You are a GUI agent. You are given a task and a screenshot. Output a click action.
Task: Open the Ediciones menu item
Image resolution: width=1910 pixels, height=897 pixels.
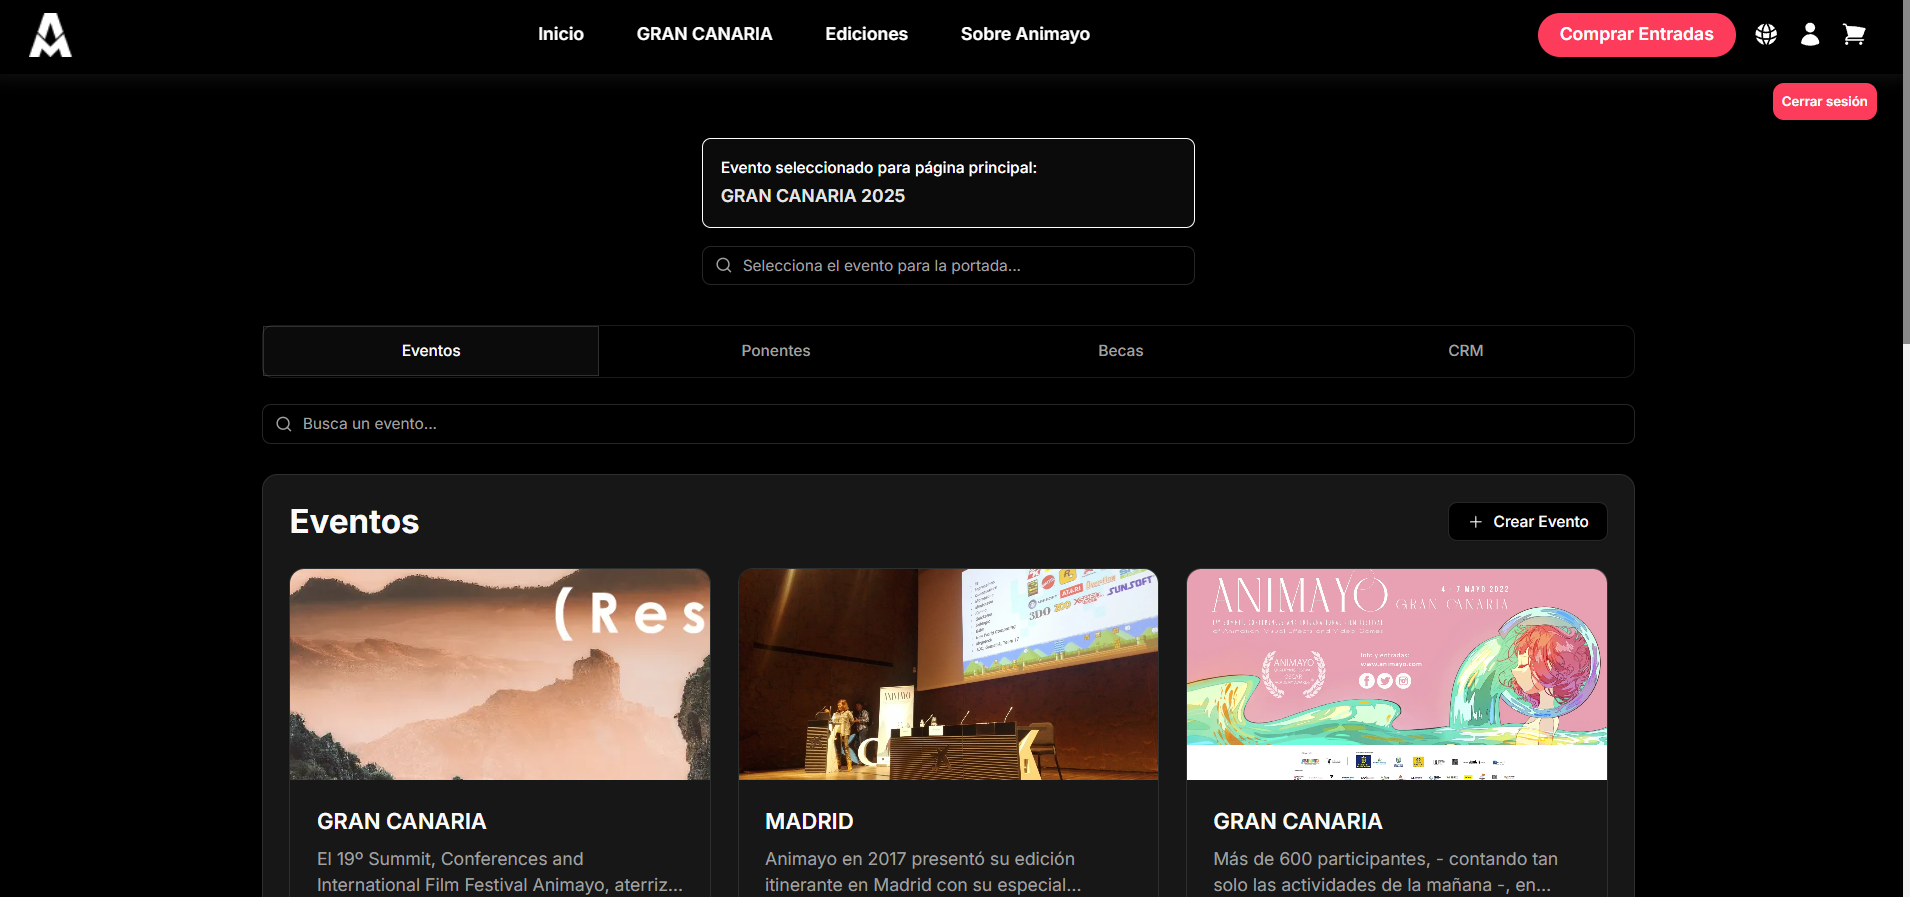tap(867, 34)
